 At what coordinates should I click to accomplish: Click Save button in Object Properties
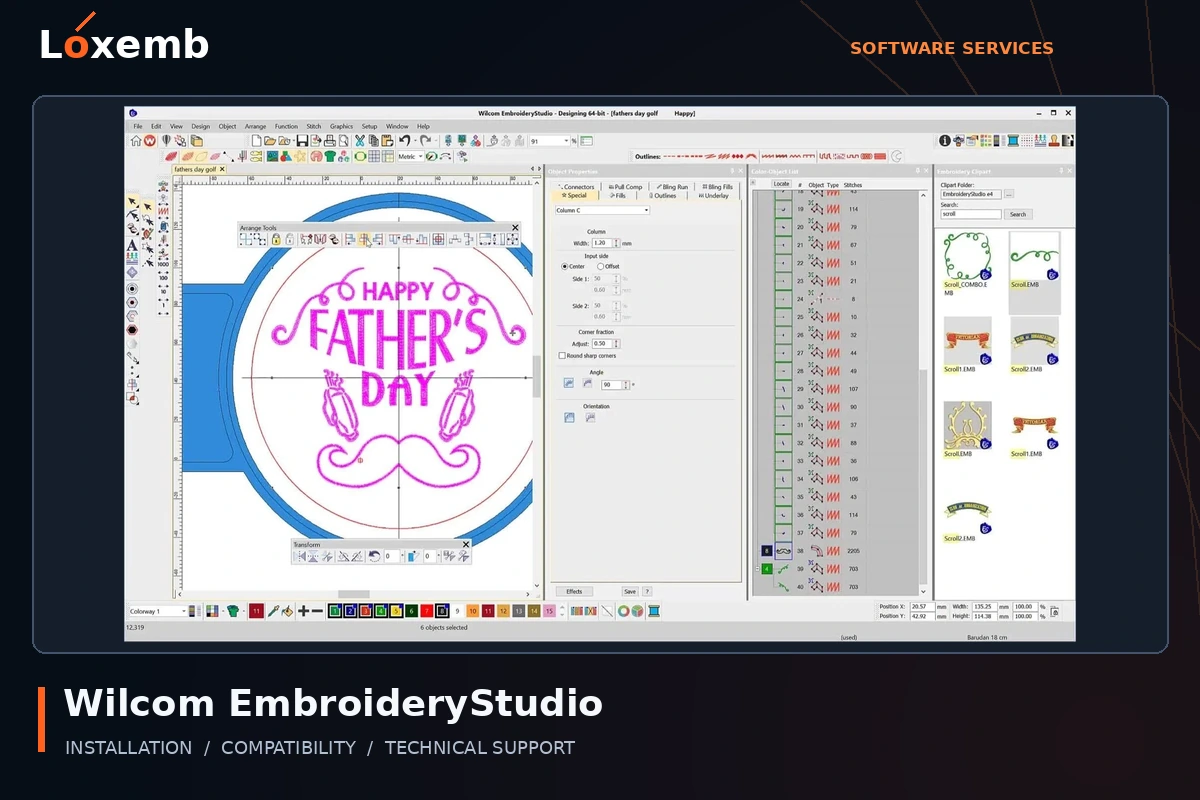pyautogui.click(x=630, y=592)
